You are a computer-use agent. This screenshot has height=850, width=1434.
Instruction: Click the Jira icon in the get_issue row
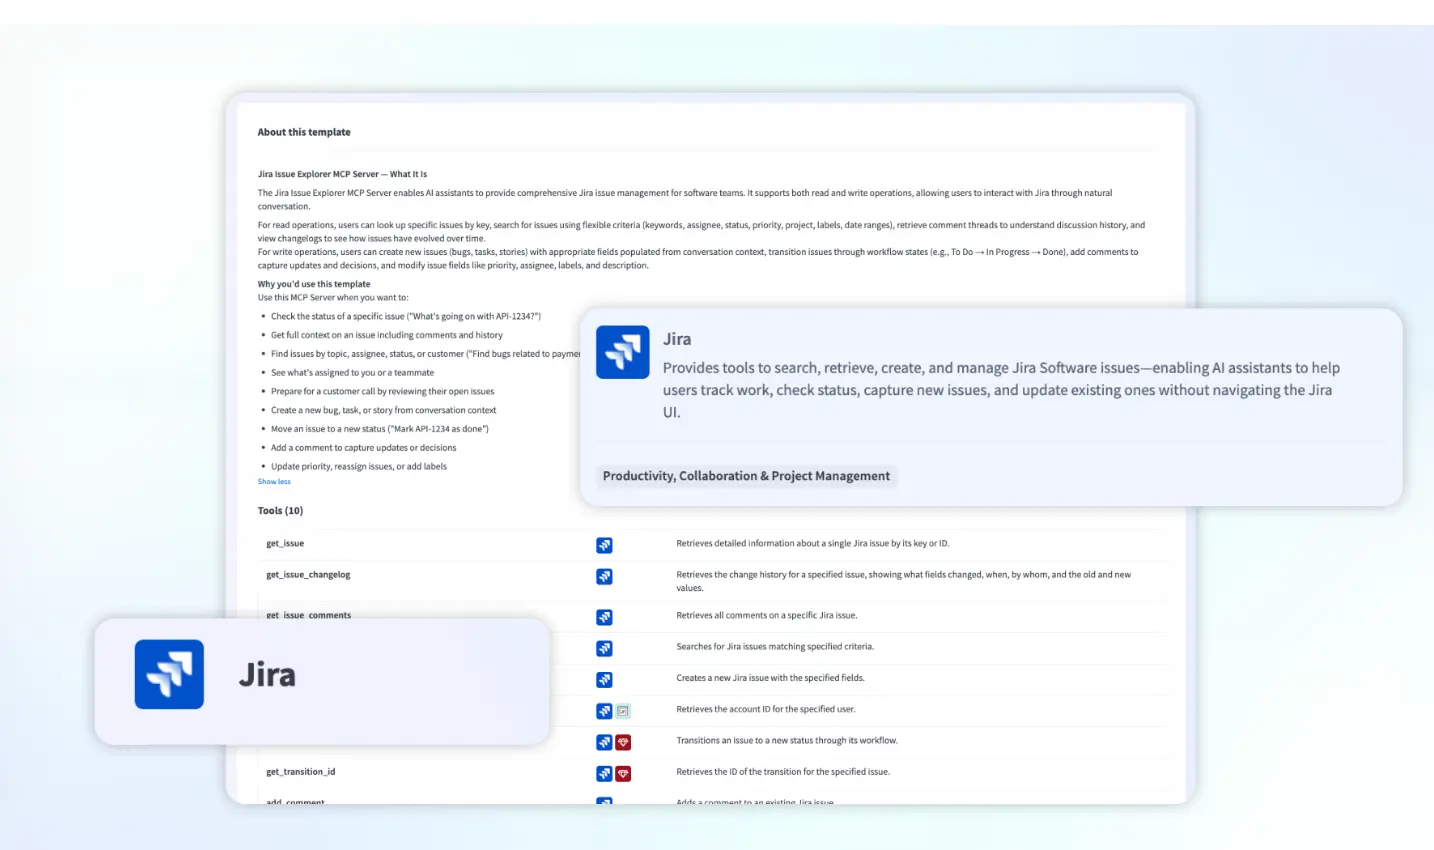[604, 545]
